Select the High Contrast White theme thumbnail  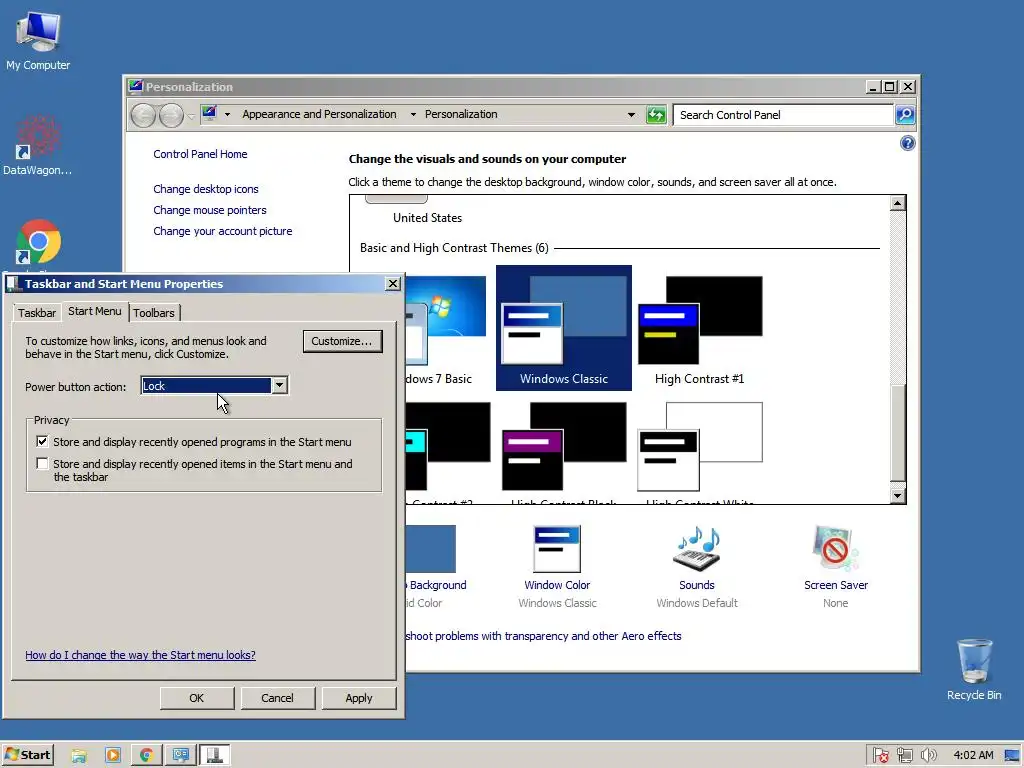(699, 447)
